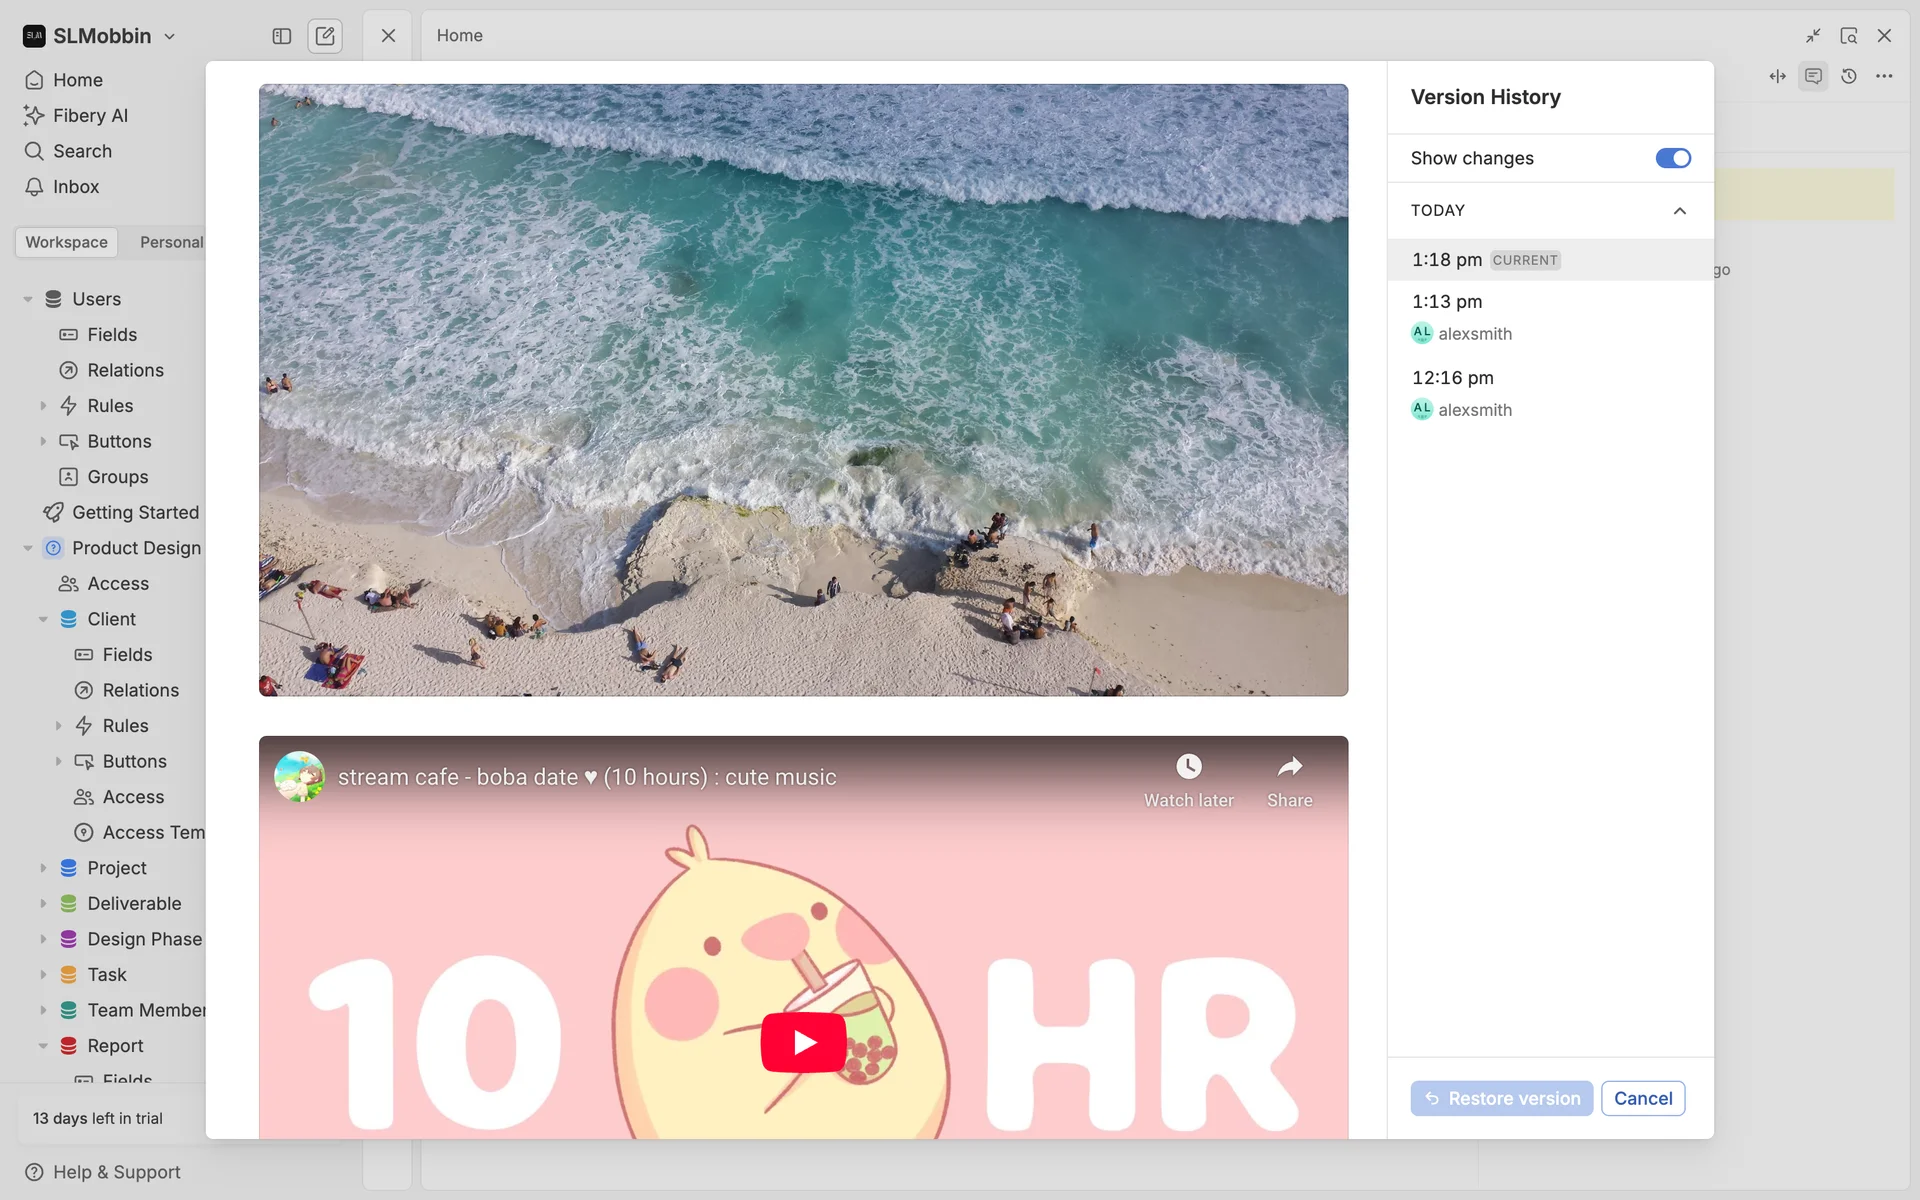Expand the Project database node
The height and width of the screenshot is (1200, 1920).
[43, 868]
